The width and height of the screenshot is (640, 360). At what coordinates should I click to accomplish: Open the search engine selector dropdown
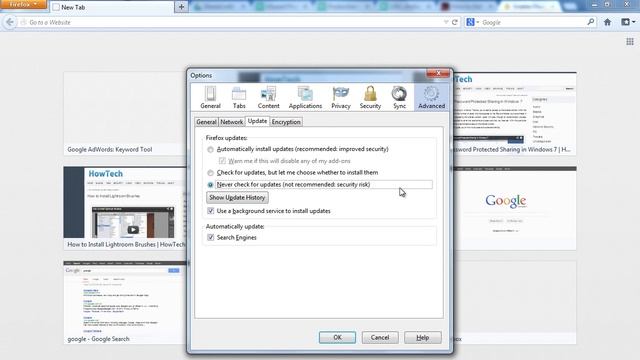[473, 22]
